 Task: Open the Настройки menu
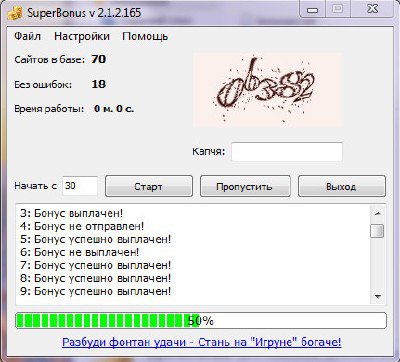tap(82, 36)
